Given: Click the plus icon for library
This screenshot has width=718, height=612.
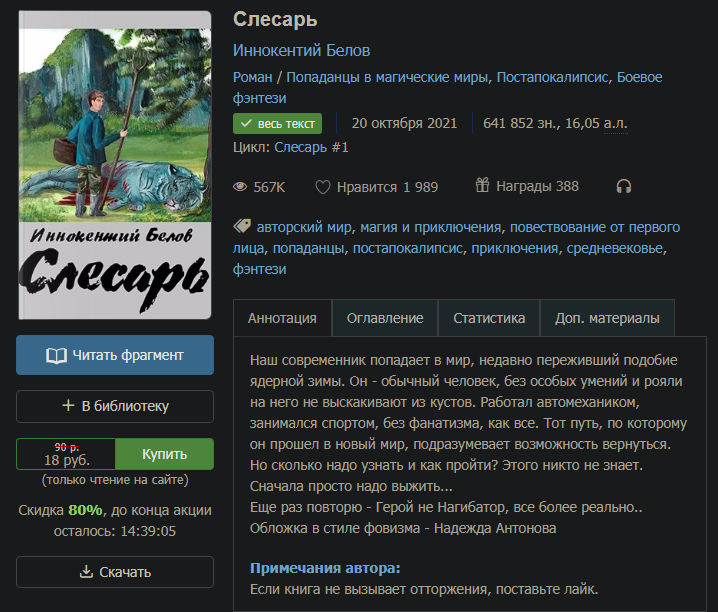Looking at the screenshot, I should point(68,405).
